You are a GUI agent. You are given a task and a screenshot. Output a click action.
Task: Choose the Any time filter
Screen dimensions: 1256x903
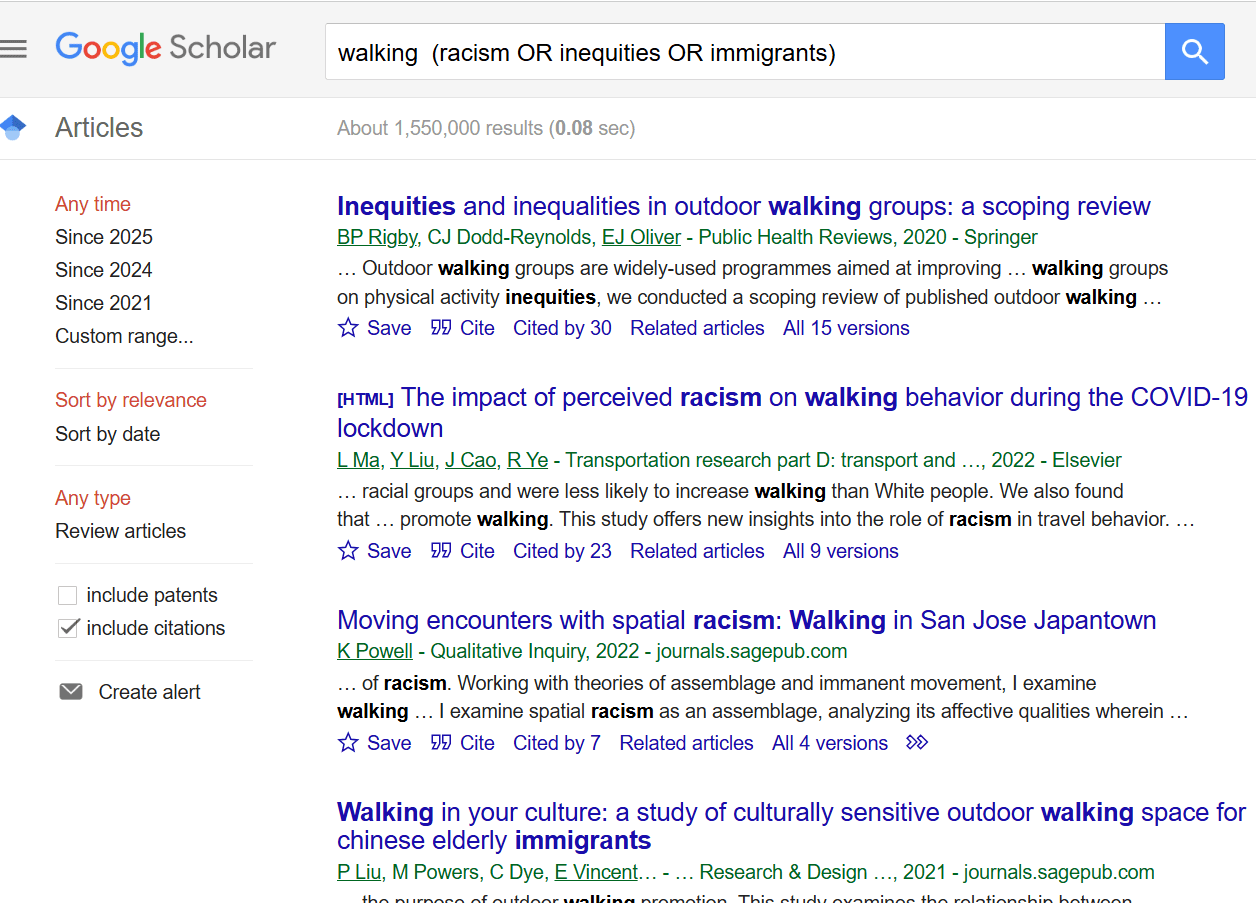[x=92, y=204]
